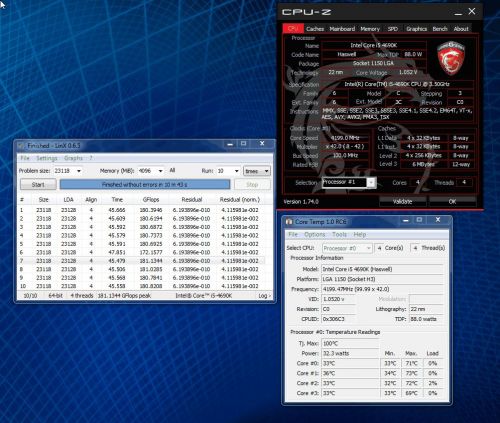Expand the Problem size dropdown in LinX

(79, 171)
